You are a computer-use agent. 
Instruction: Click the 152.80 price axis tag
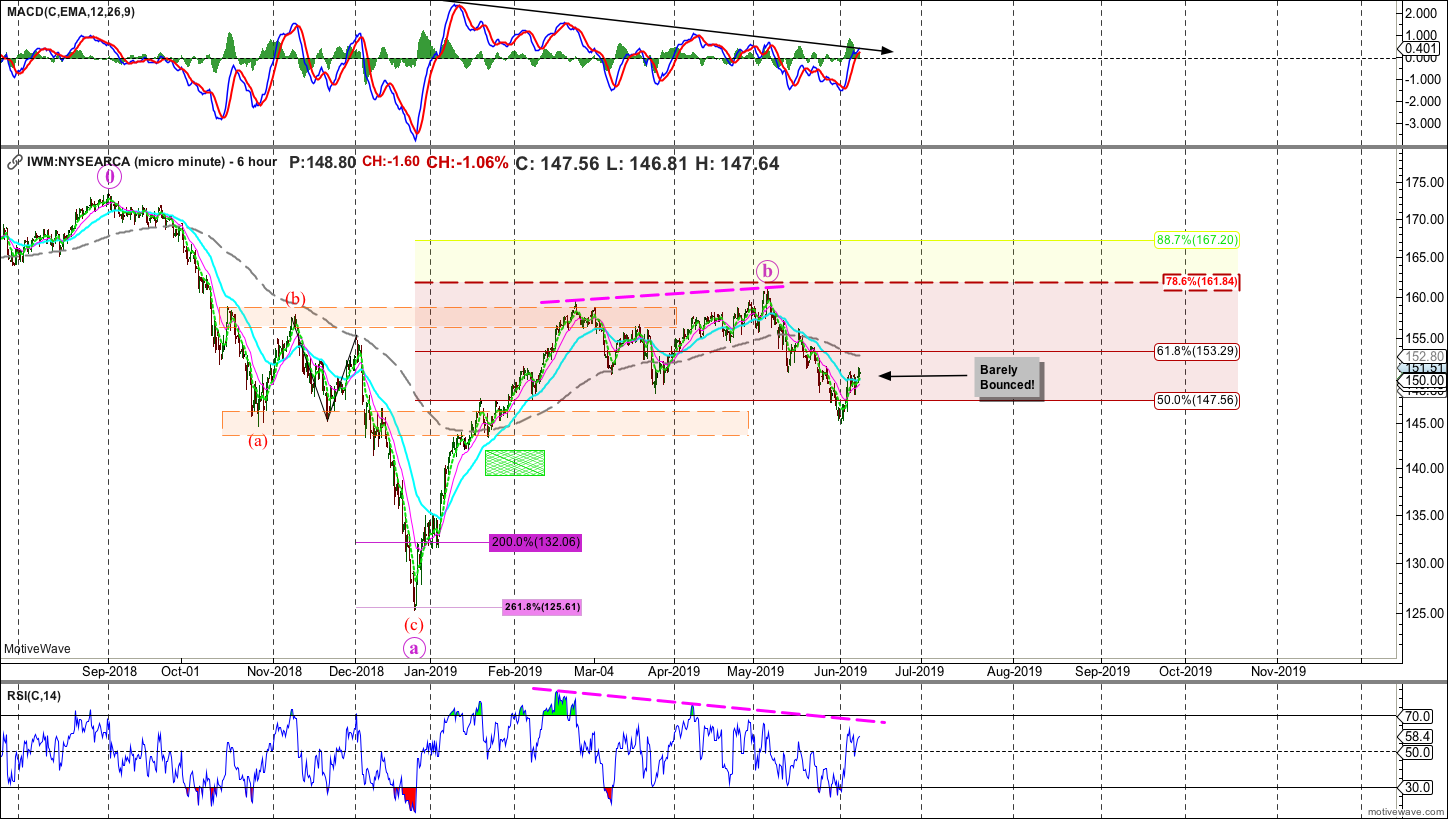tap(1424, 356)
